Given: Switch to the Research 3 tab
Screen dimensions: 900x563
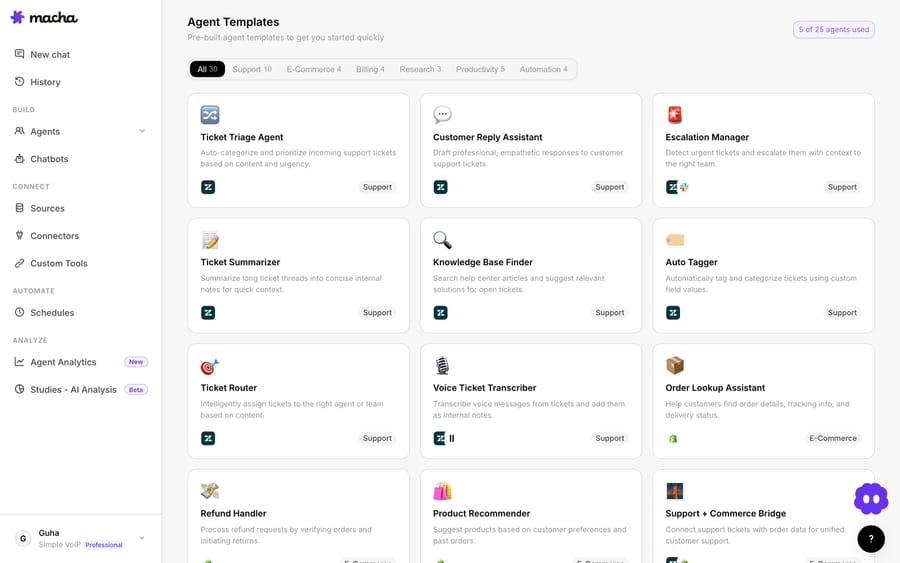Looking at the screenshot, I should click(420, 69).
